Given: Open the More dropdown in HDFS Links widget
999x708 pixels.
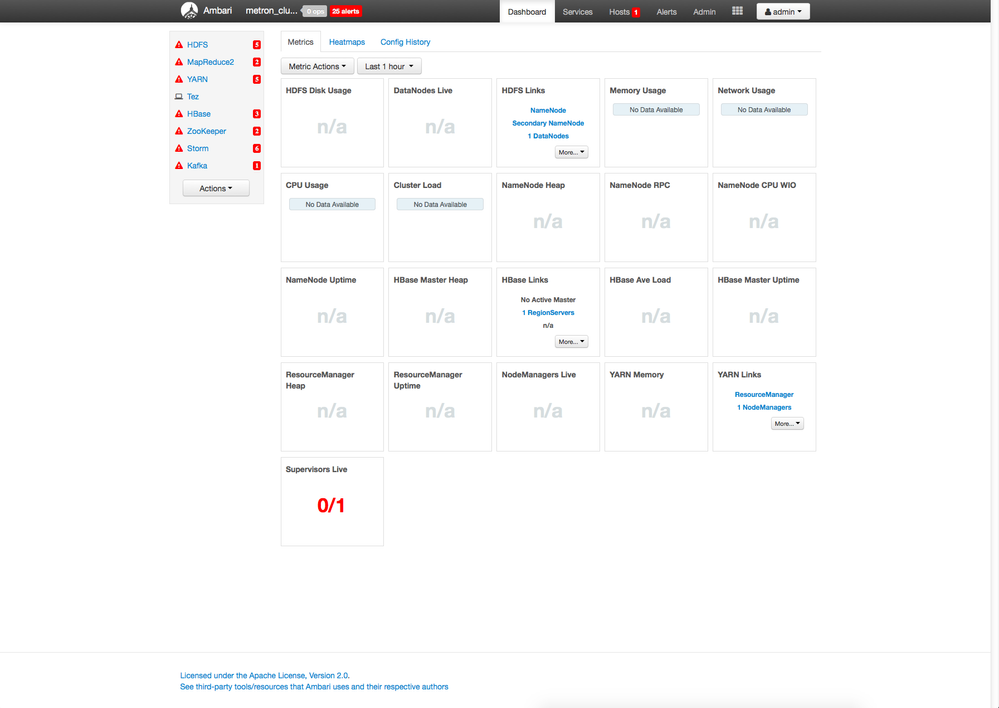Looking at the screenshot, I should coord(571,151).
